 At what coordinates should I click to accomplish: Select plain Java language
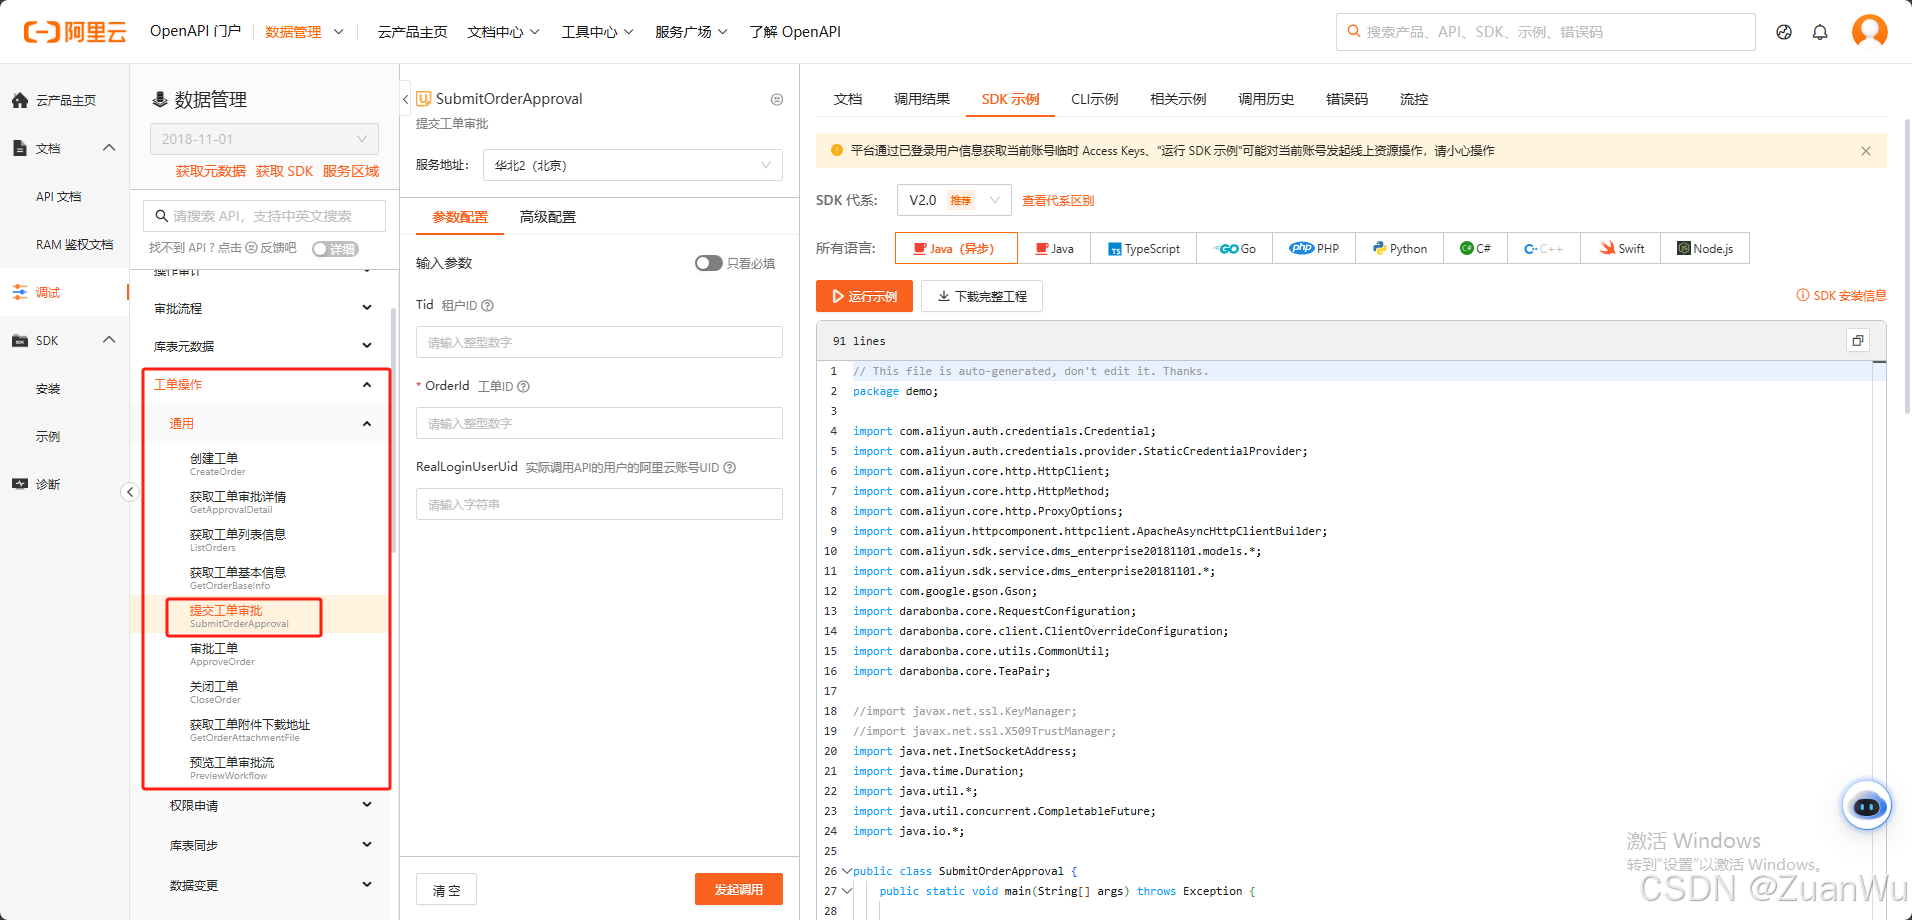[x=1054, y=248]
